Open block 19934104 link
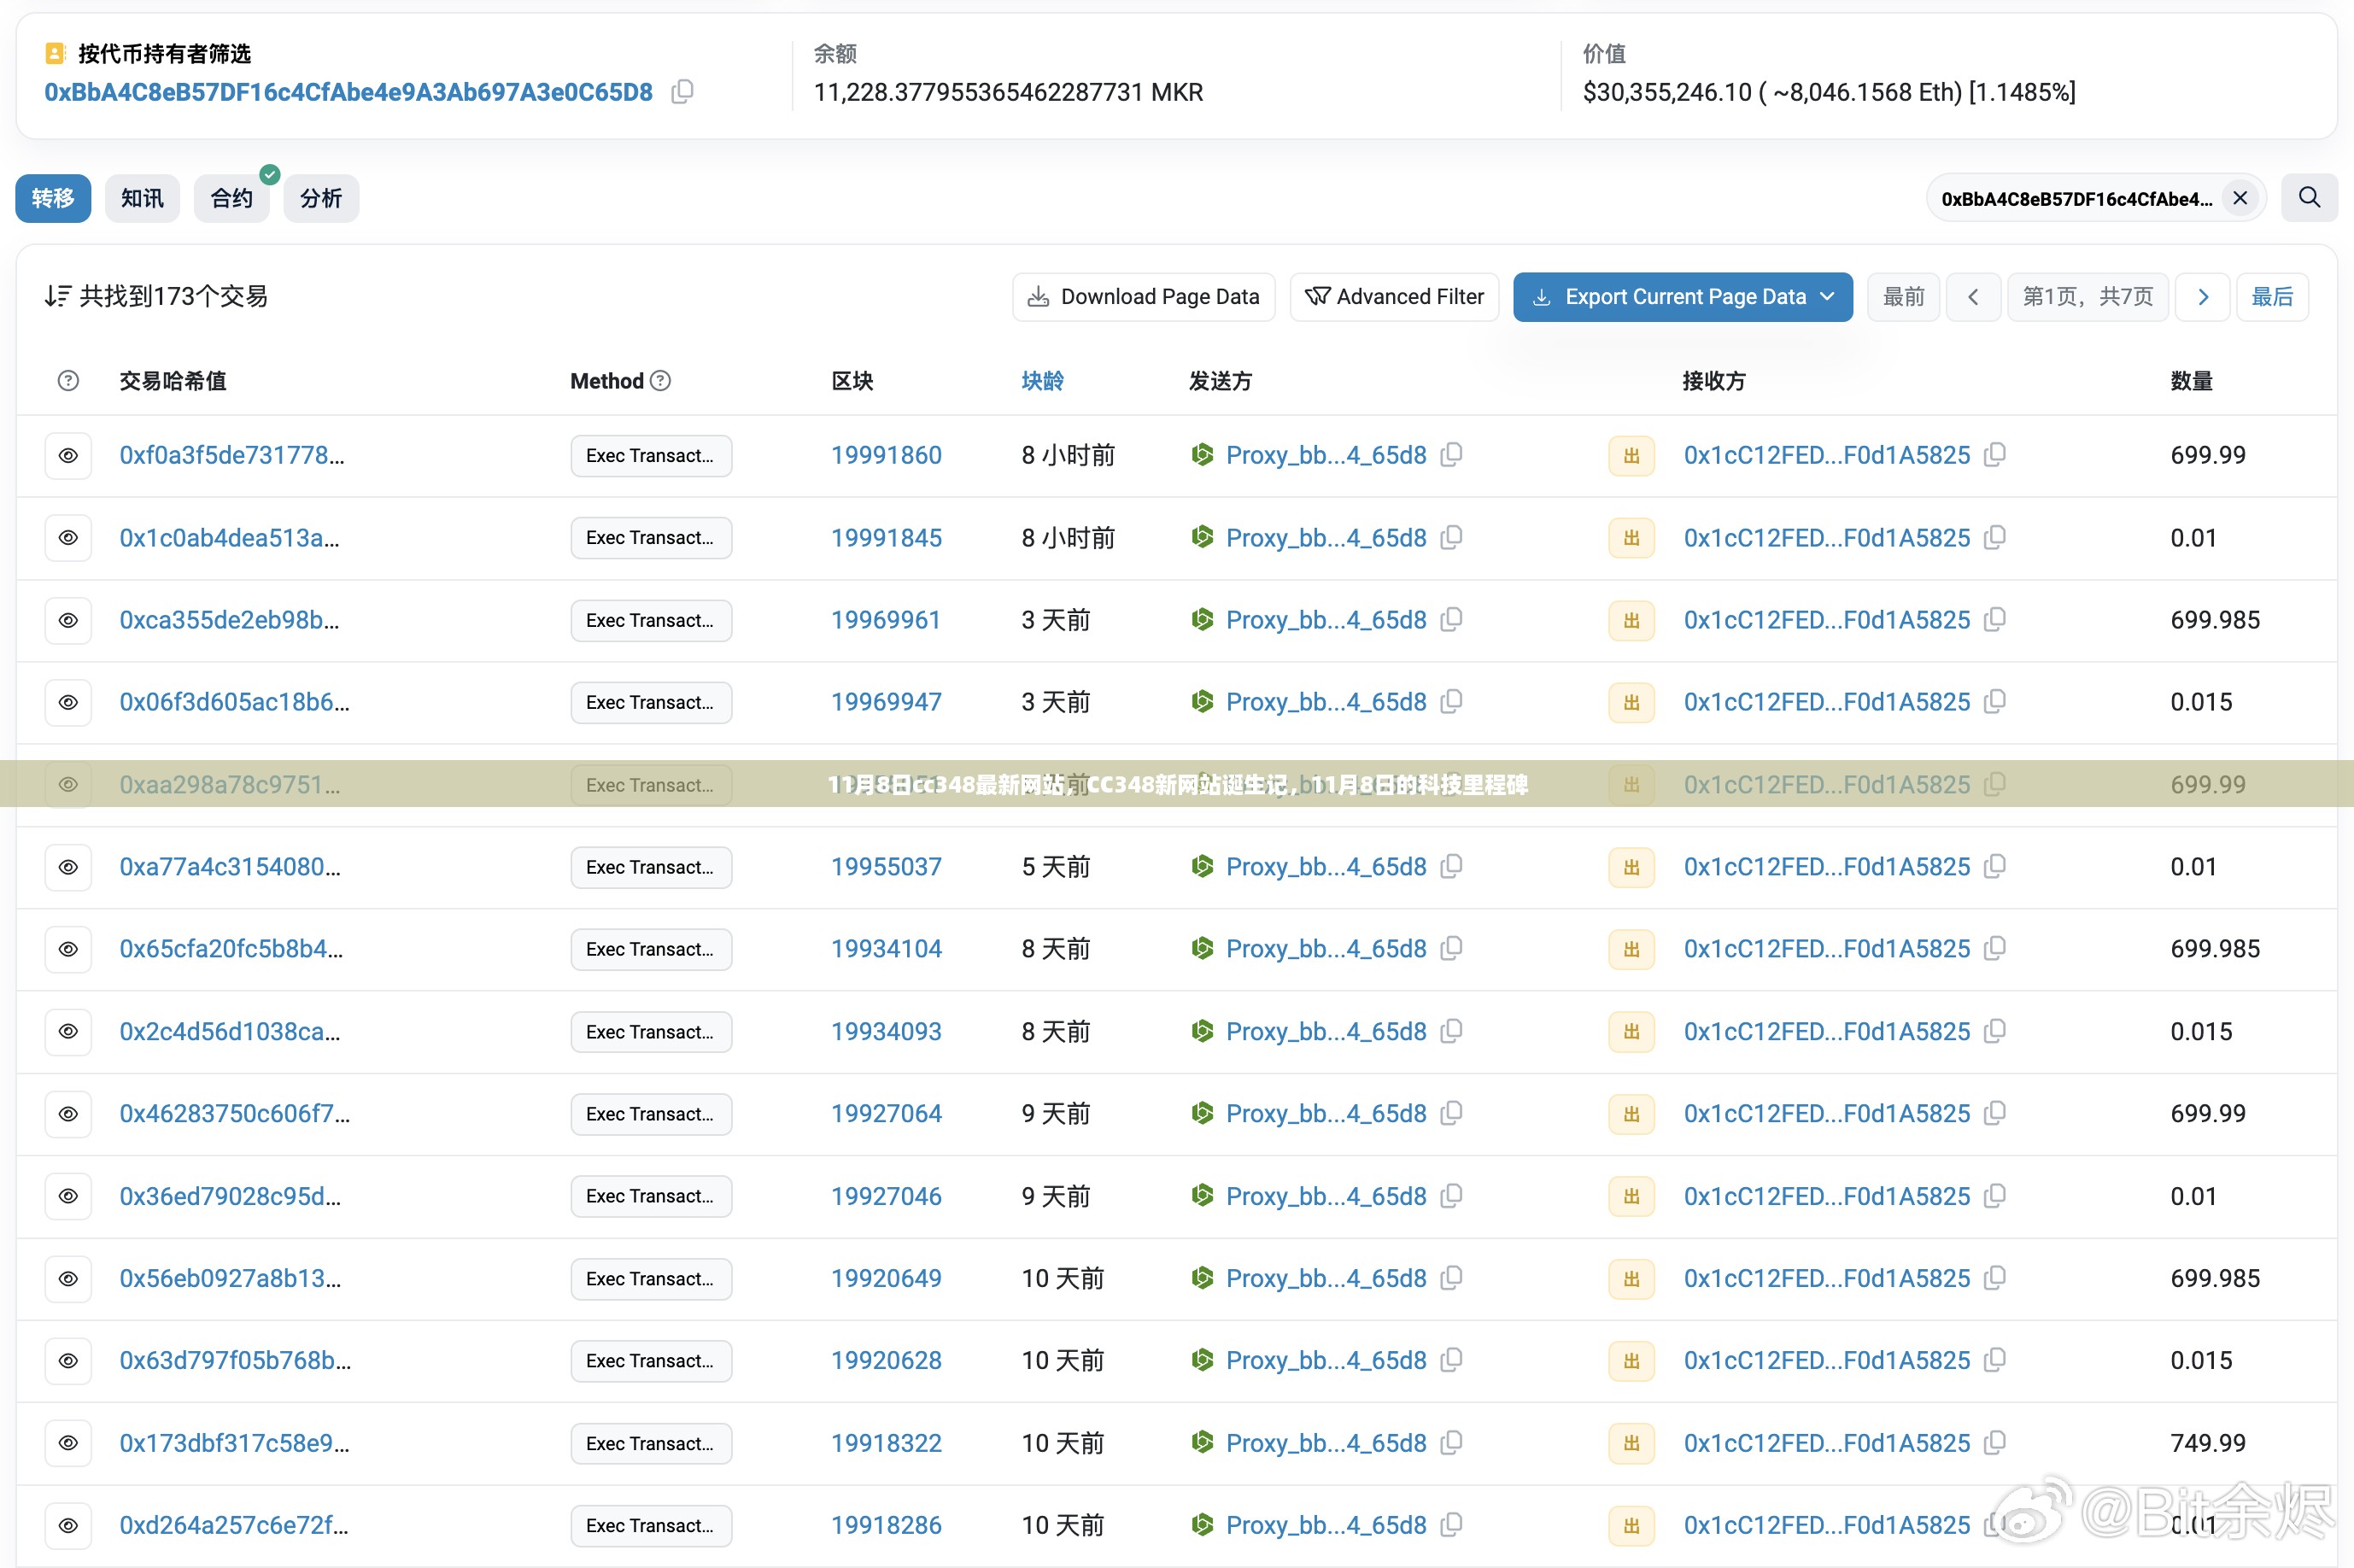The image size is (2354, 1568). [x=886, y=949]
